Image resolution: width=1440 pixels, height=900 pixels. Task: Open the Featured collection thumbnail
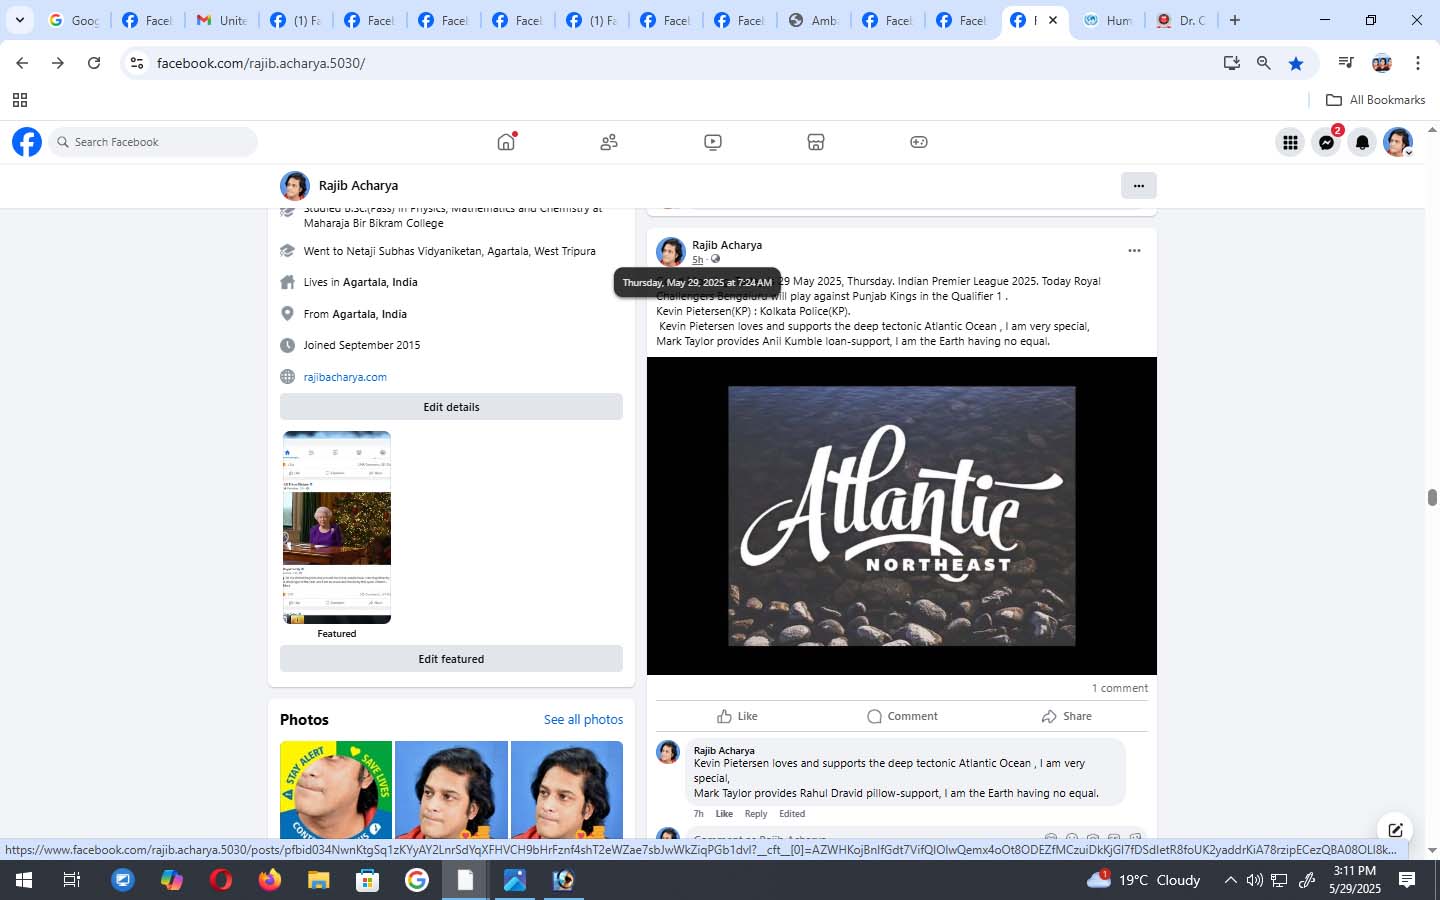click(x=337, y=527)
